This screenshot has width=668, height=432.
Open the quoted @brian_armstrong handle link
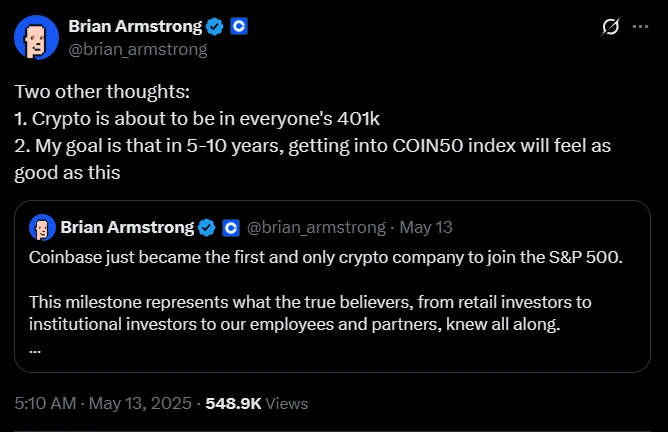pyautogui.click(x=316, y=228)
